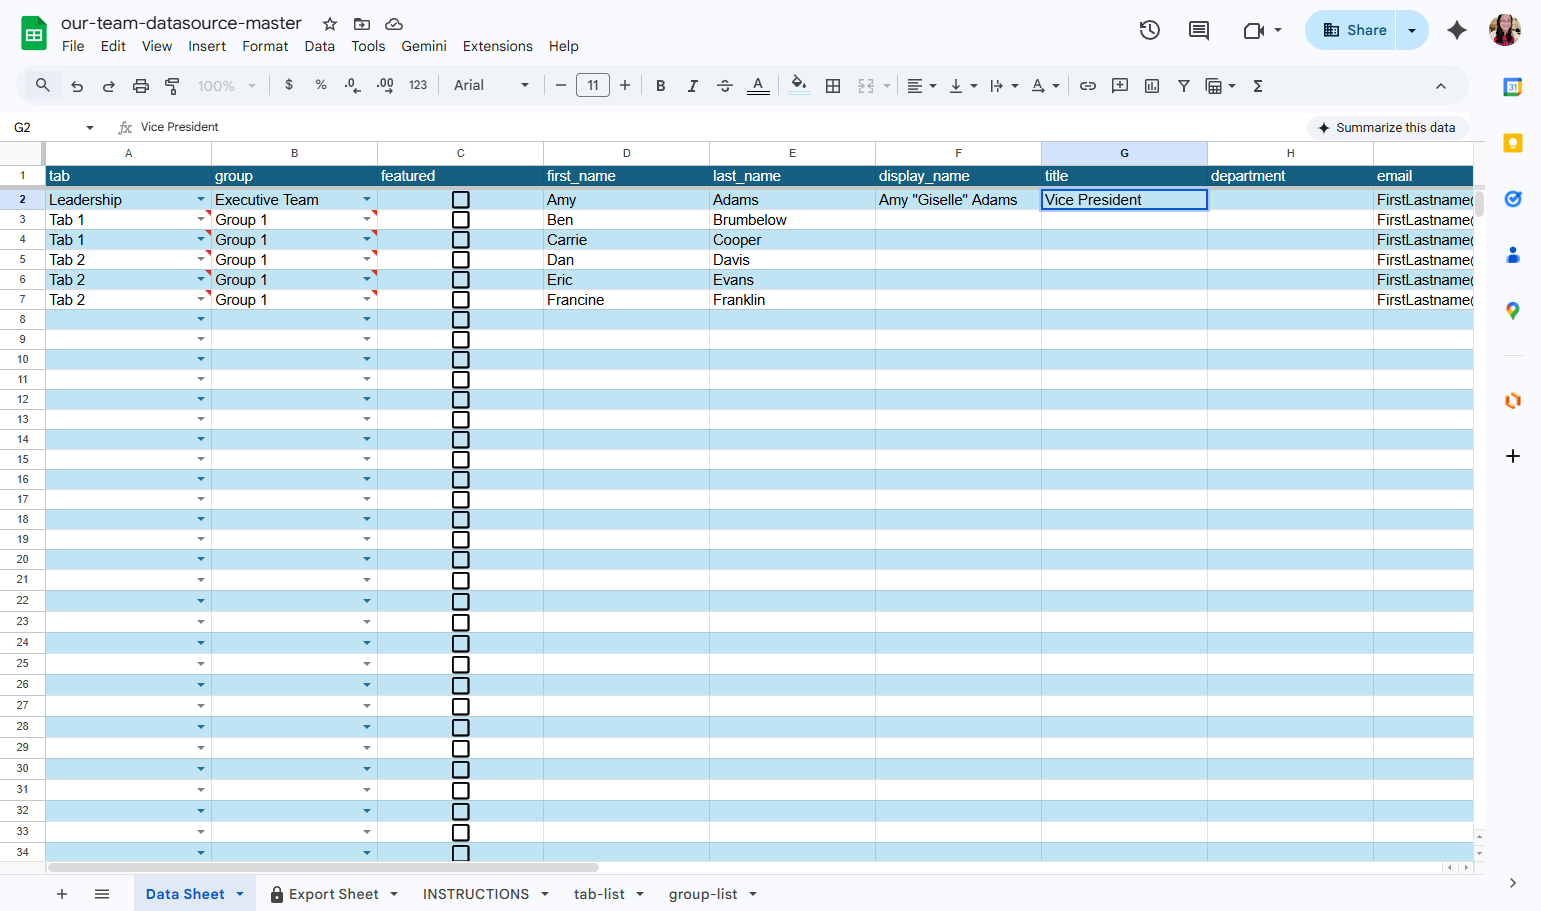1541x911 pixels.
Task: Check featured box for Eric Evans
Action: 461,280
